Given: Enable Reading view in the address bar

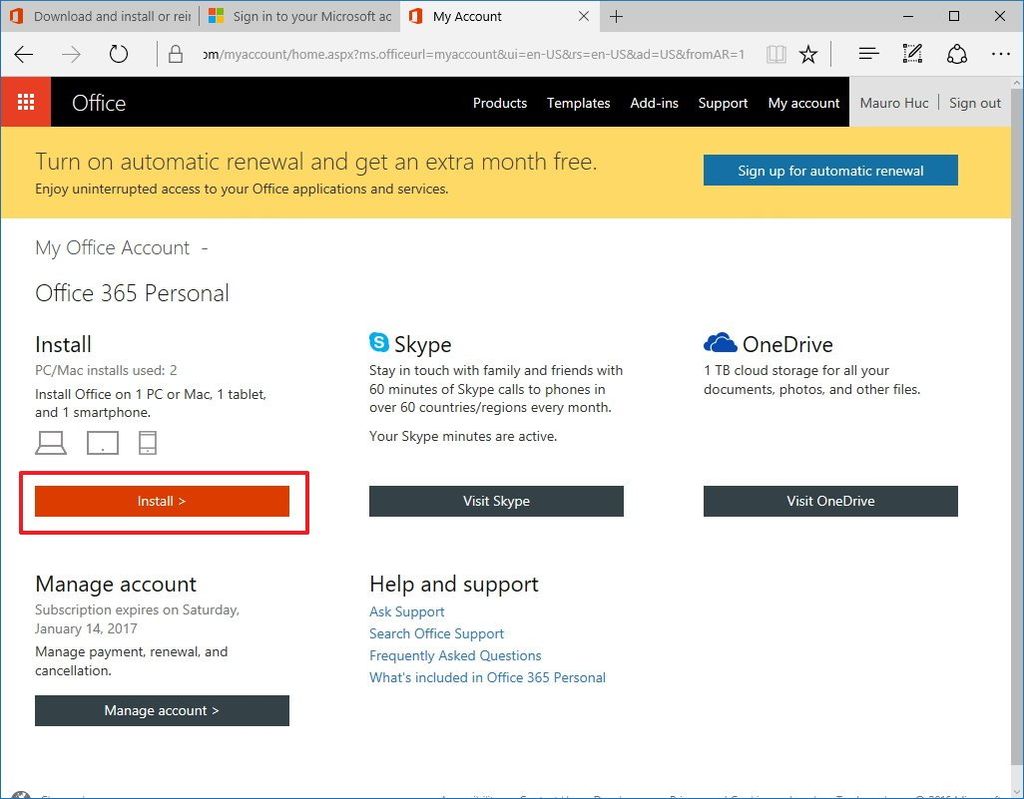Looking at the screenshot, I should [776, 53].
